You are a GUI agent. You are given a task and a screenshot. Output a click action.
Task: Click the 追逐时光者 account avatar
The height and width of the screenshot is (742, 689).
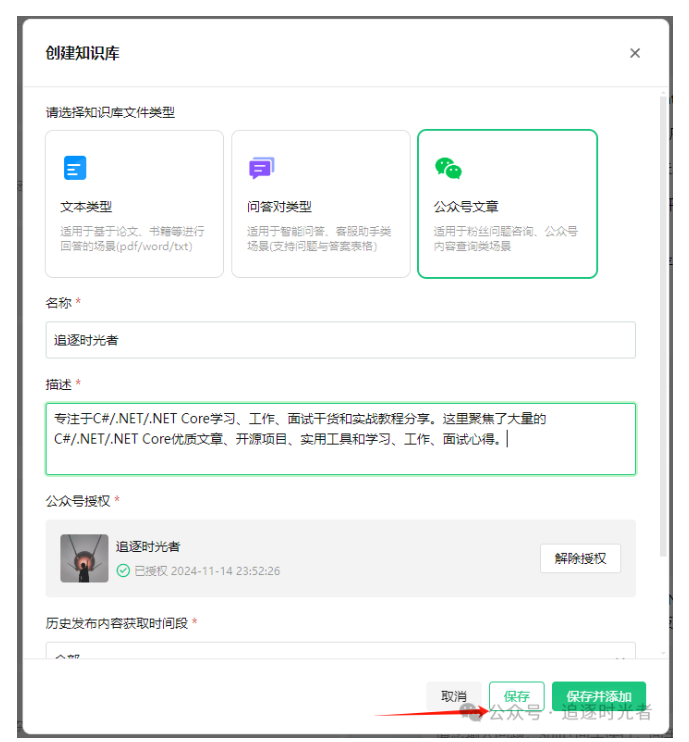coord(84,558)
